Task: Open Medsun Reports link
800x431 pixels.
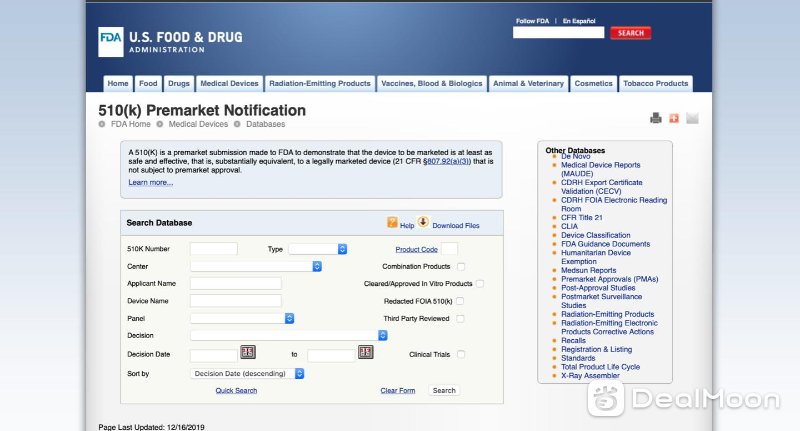Action: click(588, 270)
